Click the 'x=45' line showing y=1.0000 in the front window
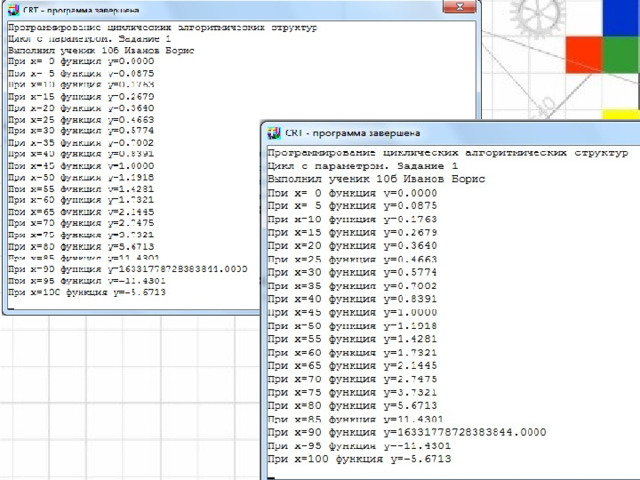 click(353, 312)
